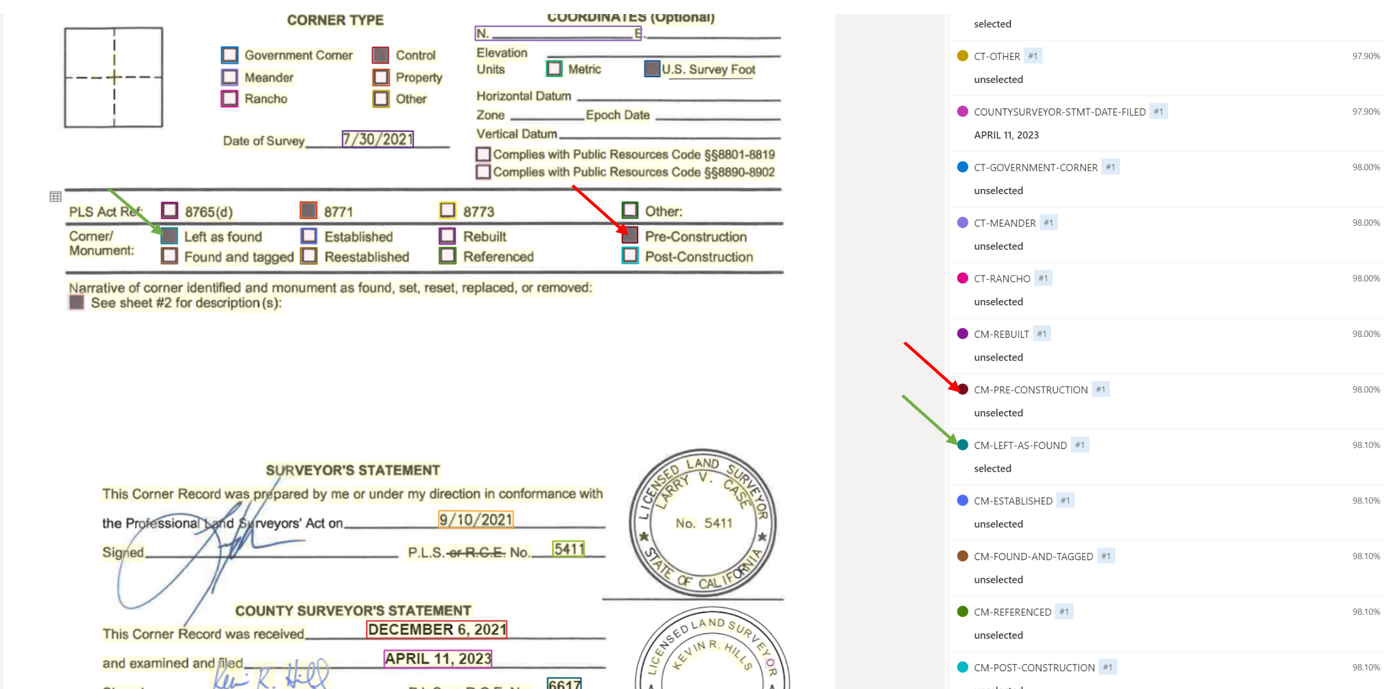Click the dark red dot for CM-PRE-CONSTRUCTION
Screen dimensions: 1392x689
pyautogui.click(x=962, y=389)
